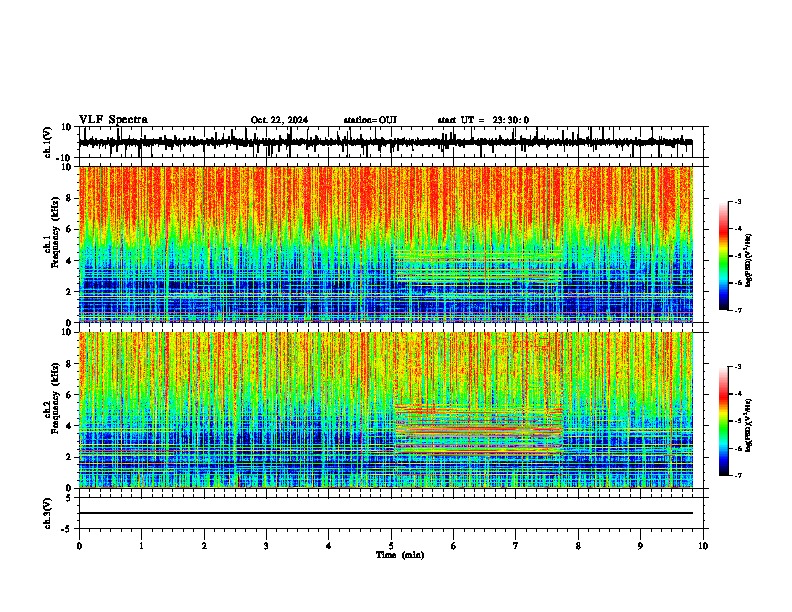Click the time axis tick label "8"

578,546
